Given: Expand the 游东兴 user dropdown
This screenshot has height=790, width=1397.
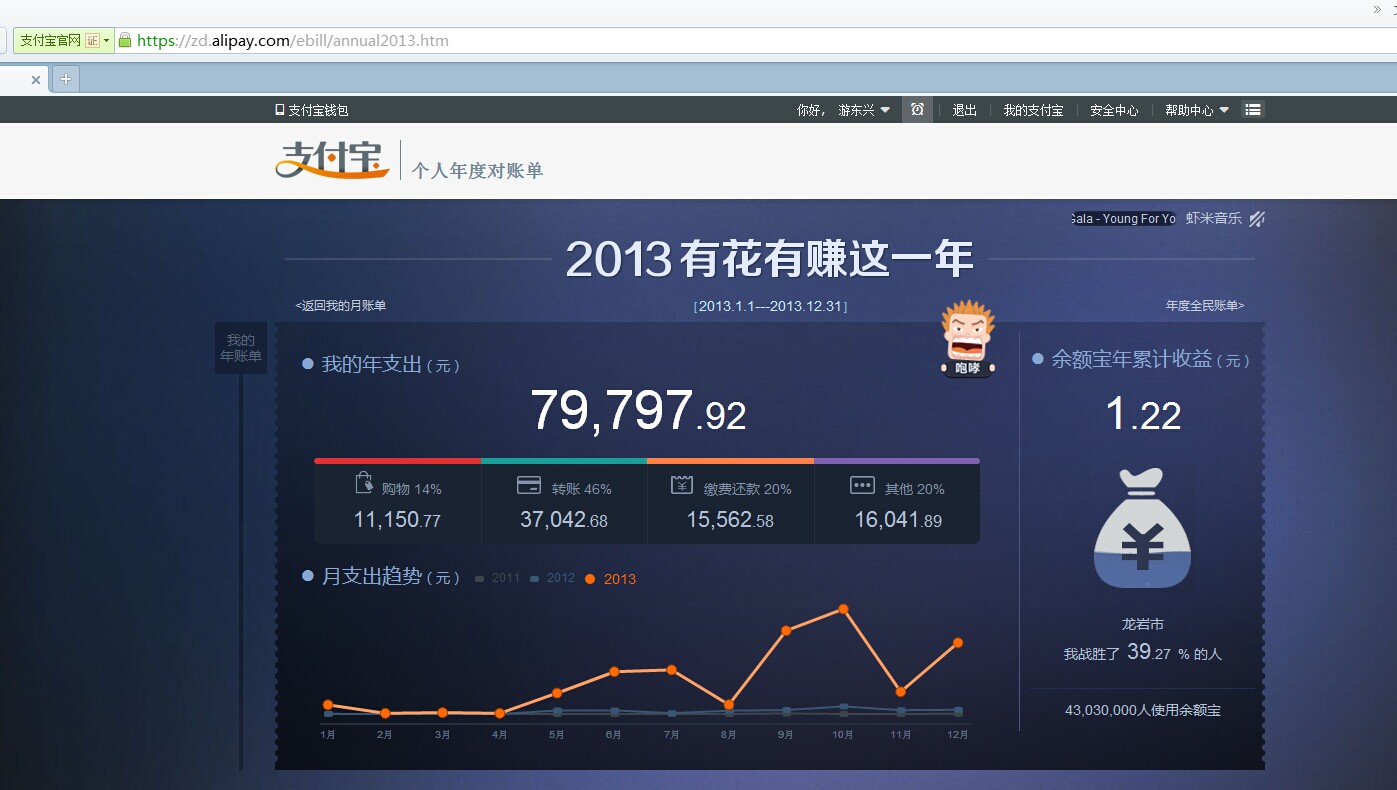Looking at the screenshot, I should click(x=885, y=111).
